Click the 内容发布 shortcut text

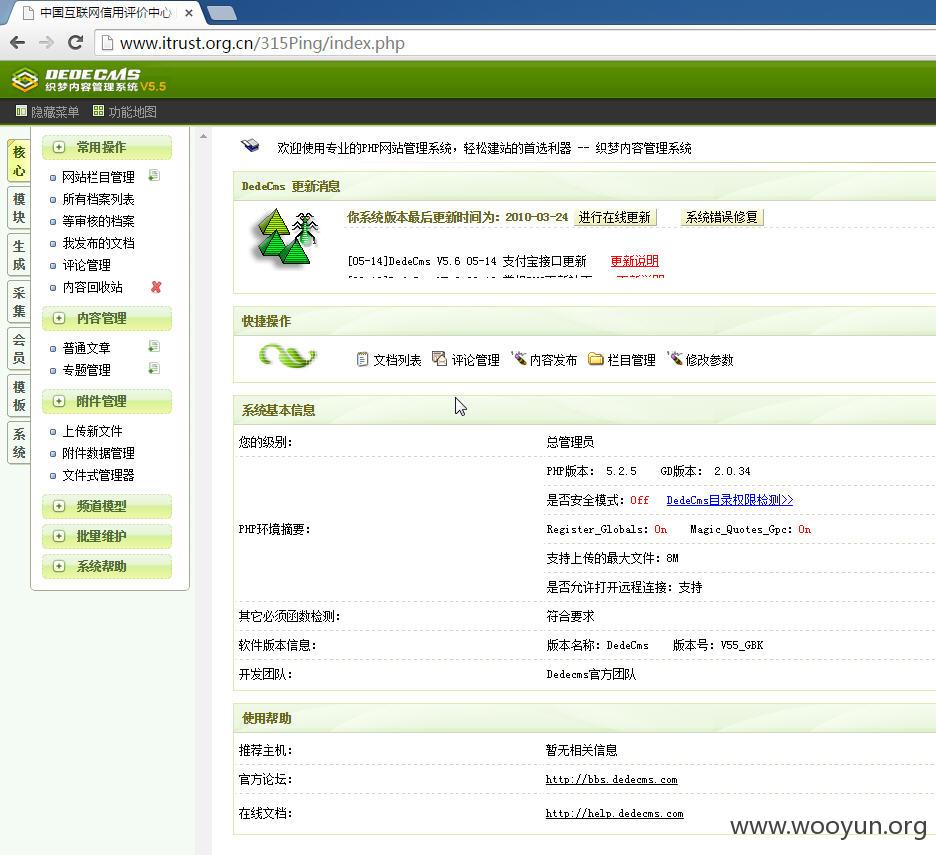(553, 360)
